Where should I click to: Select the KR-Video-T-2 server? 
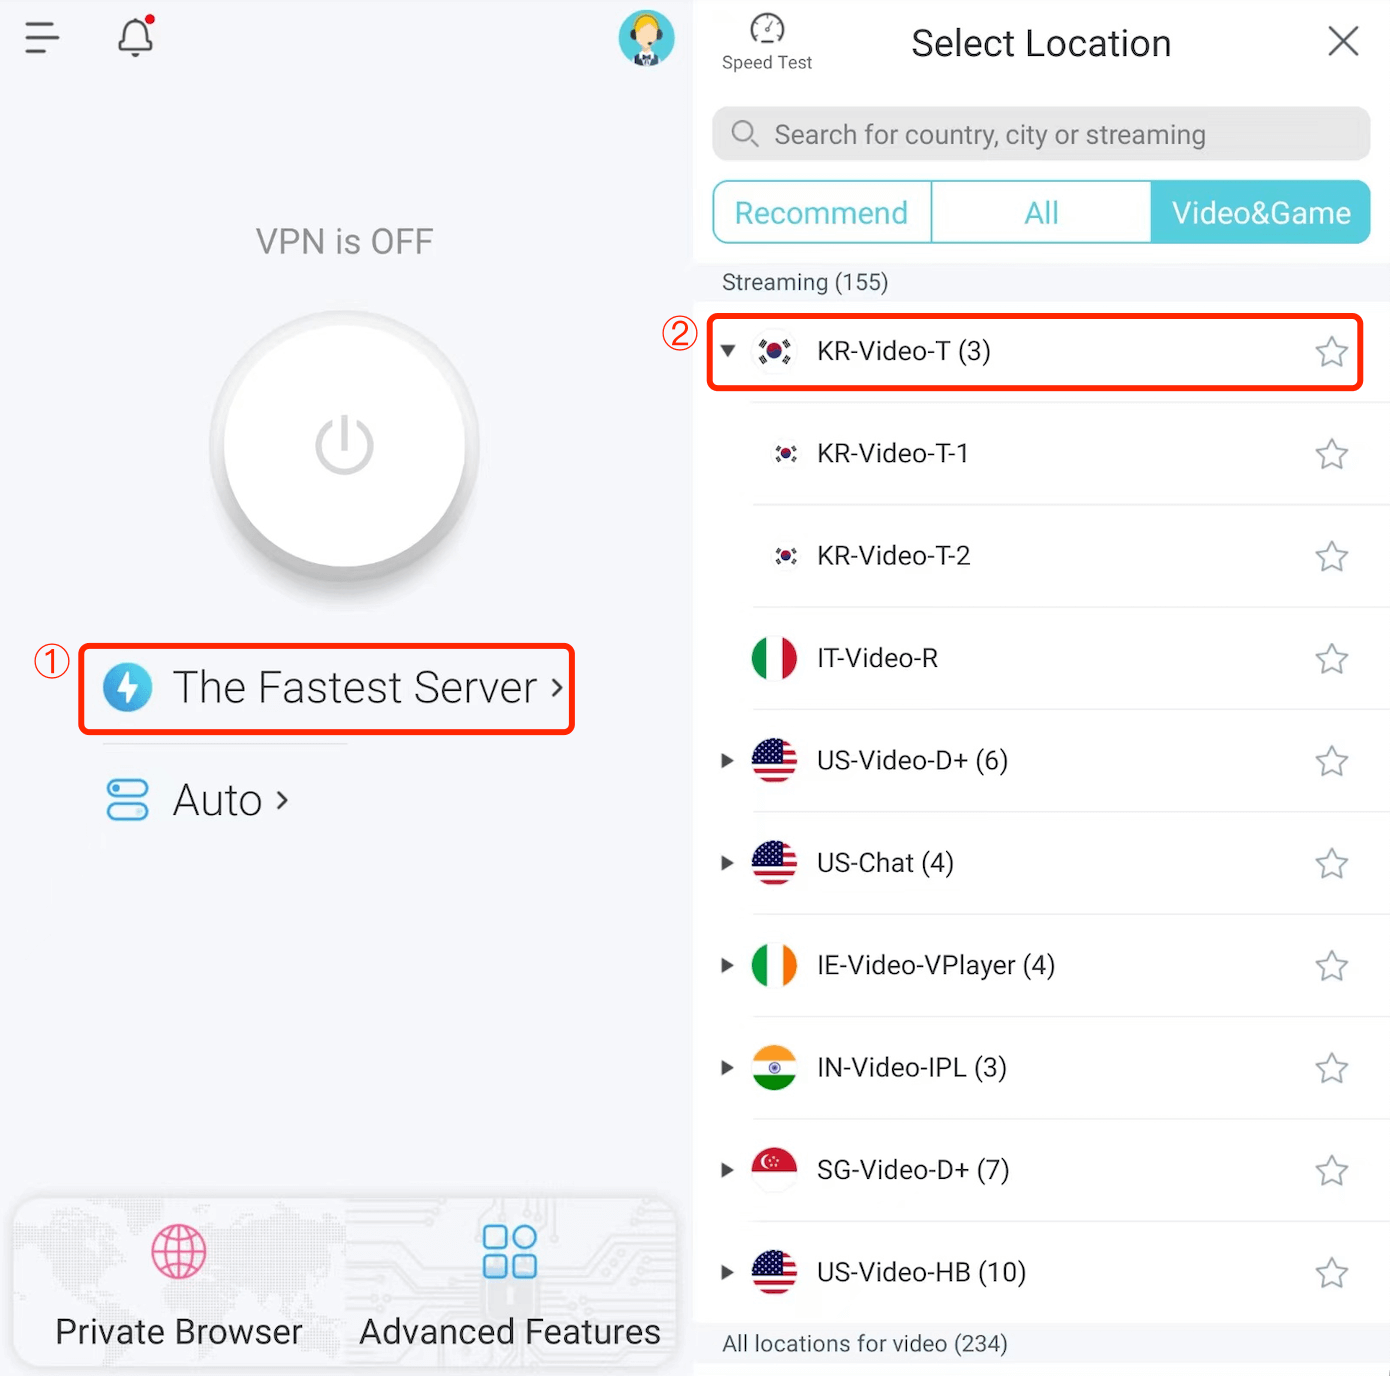[x=1051, y=556]
